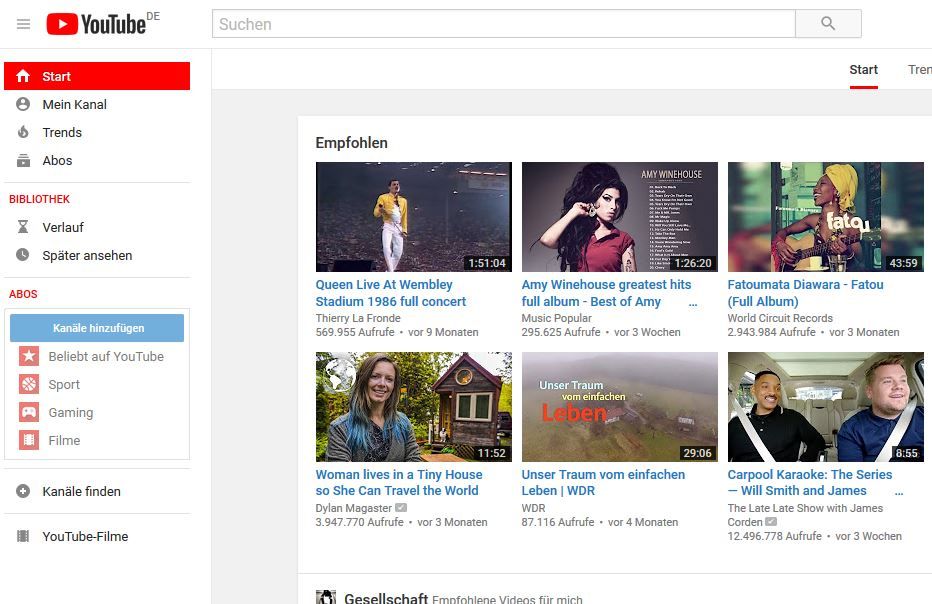Open Fatoumata Diawara Fatou thumbnail

click(x=826, y=217)
